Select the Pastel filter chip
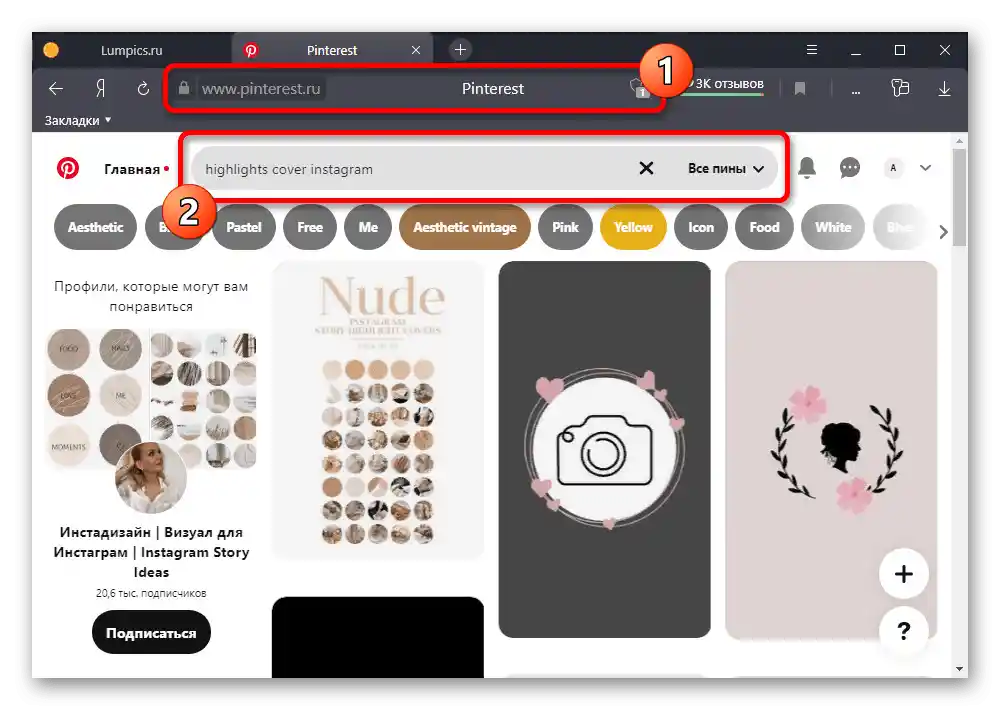Viewport: 1000px width, 710px height. pyautogui.click(x=244, y=227)
